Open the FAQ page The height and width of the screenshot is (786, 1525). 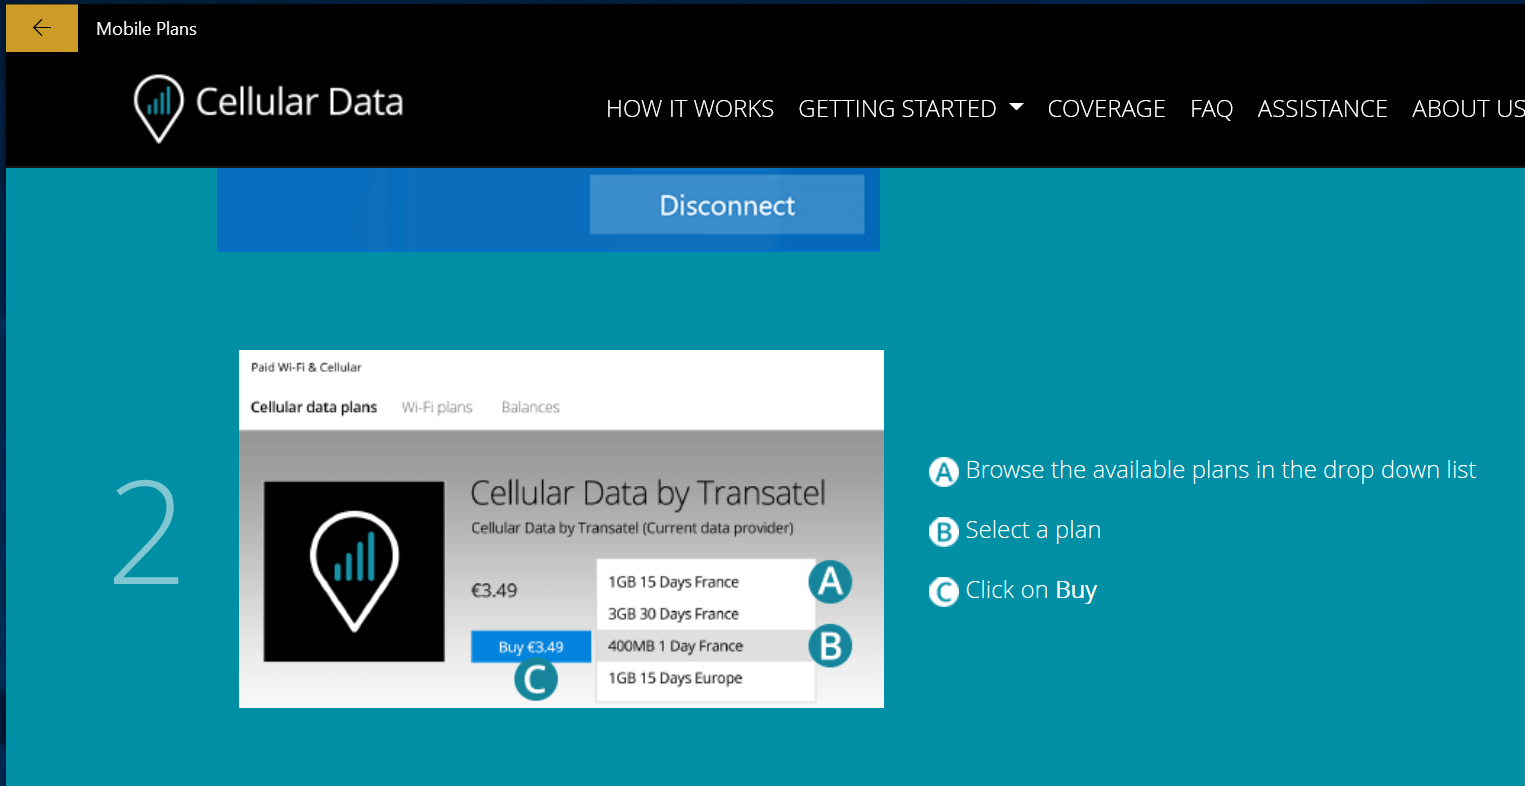(x=1211, y=108)
